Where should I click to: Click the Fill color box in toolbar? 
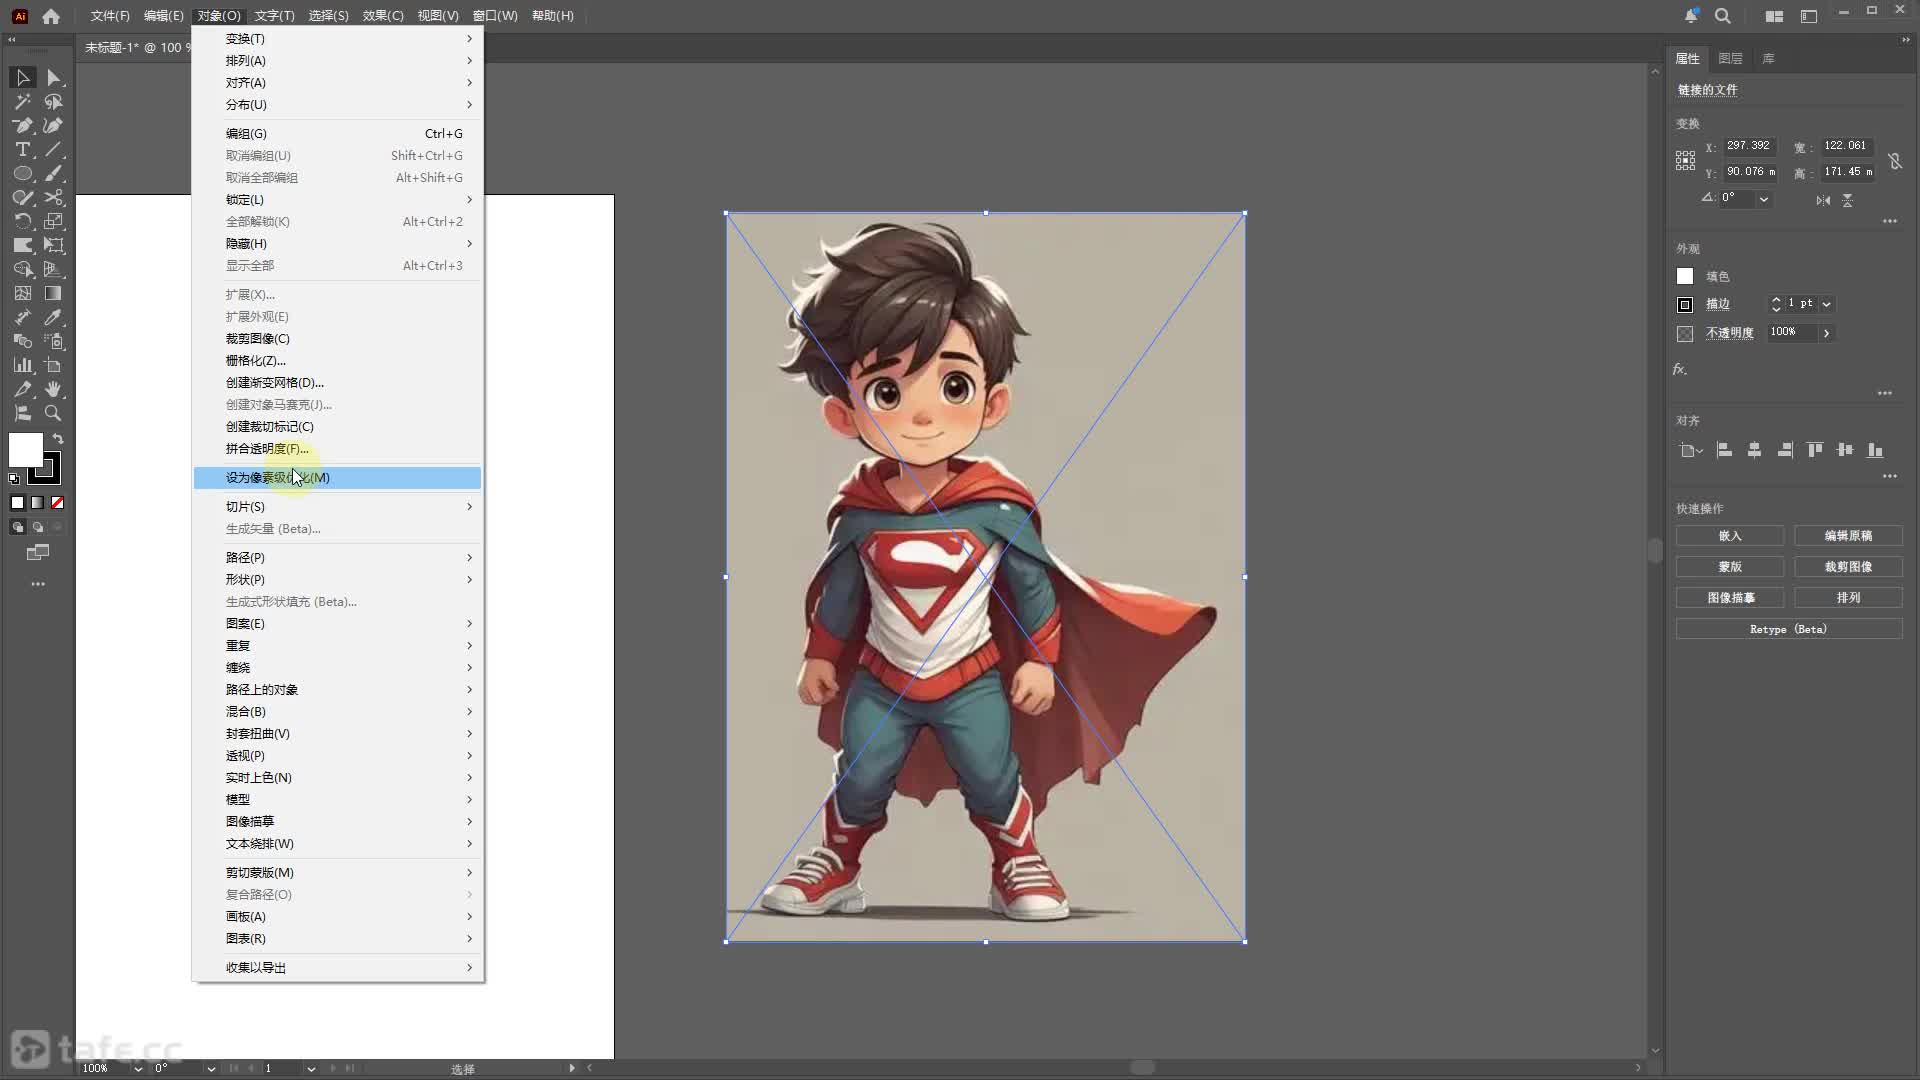[26, 450]
